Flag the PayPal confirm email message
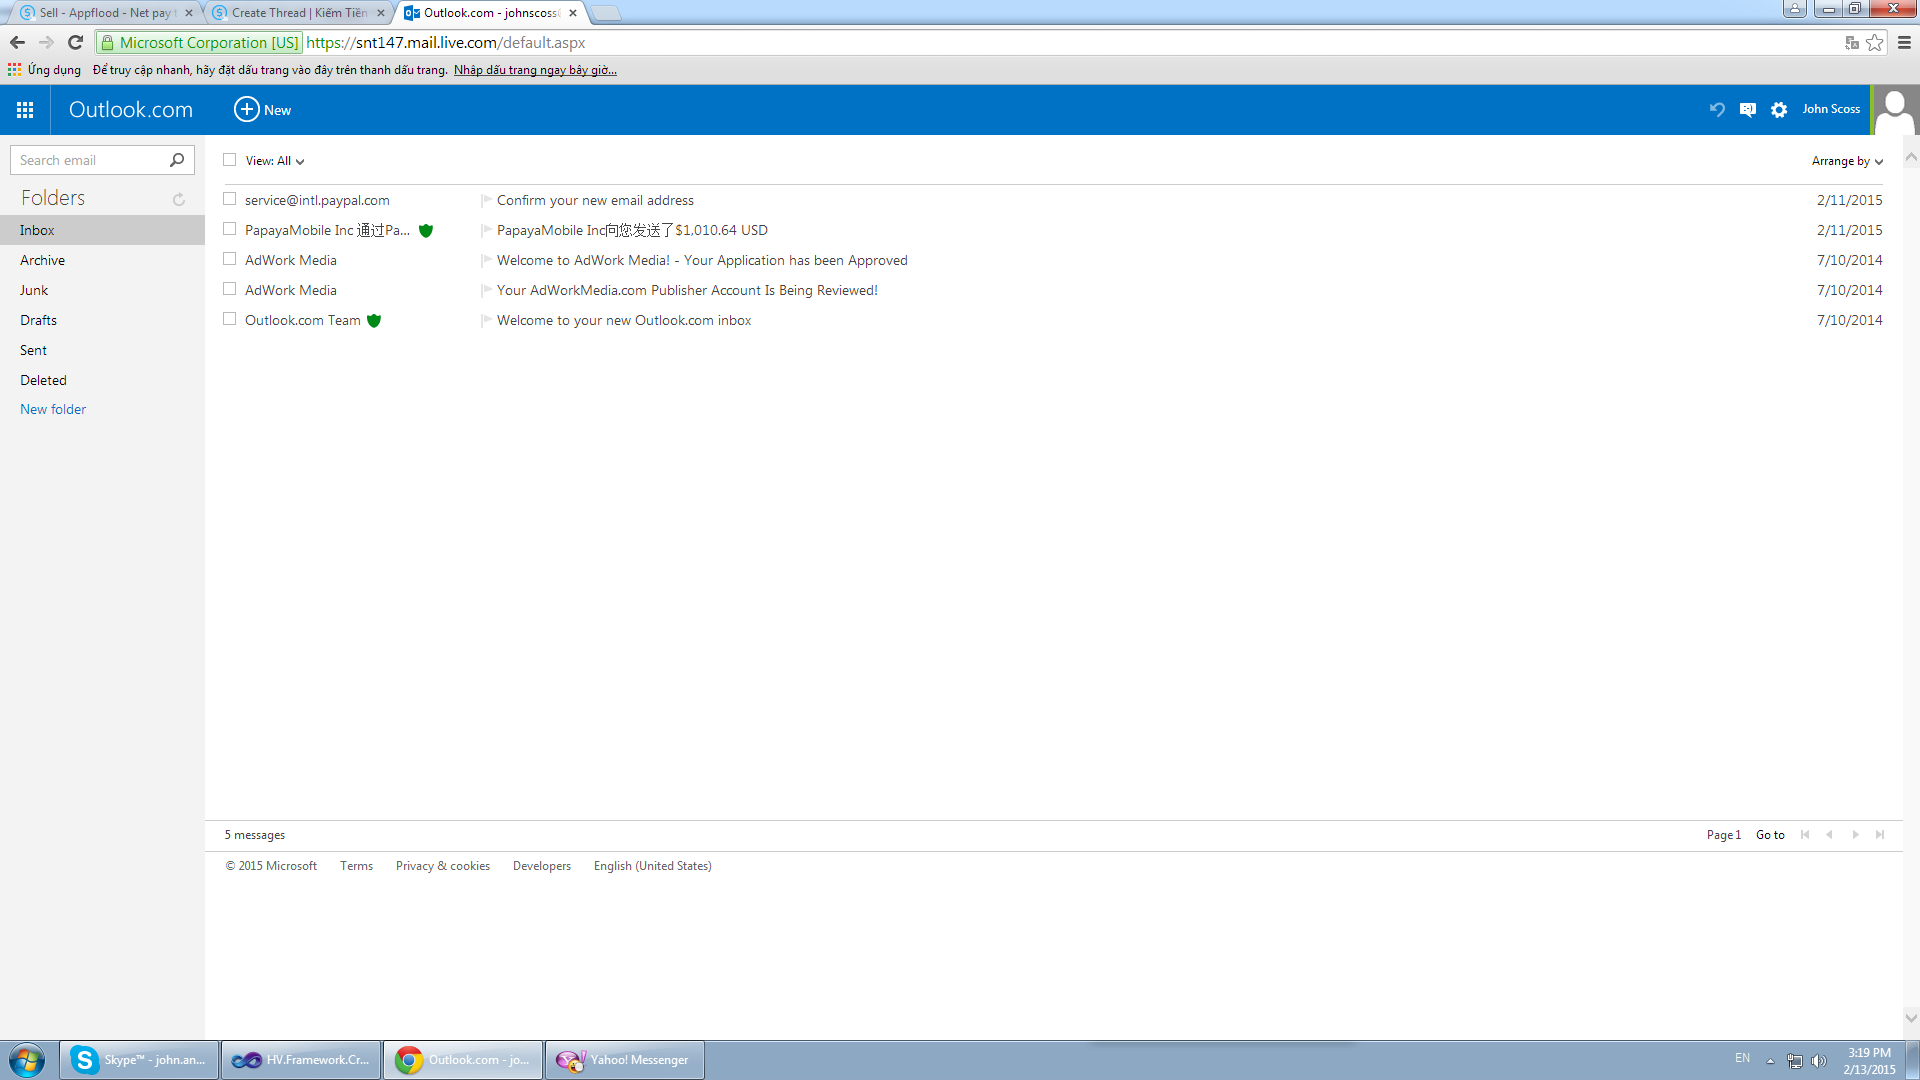The image size is (1920, 1080). [x=486, y=200]
